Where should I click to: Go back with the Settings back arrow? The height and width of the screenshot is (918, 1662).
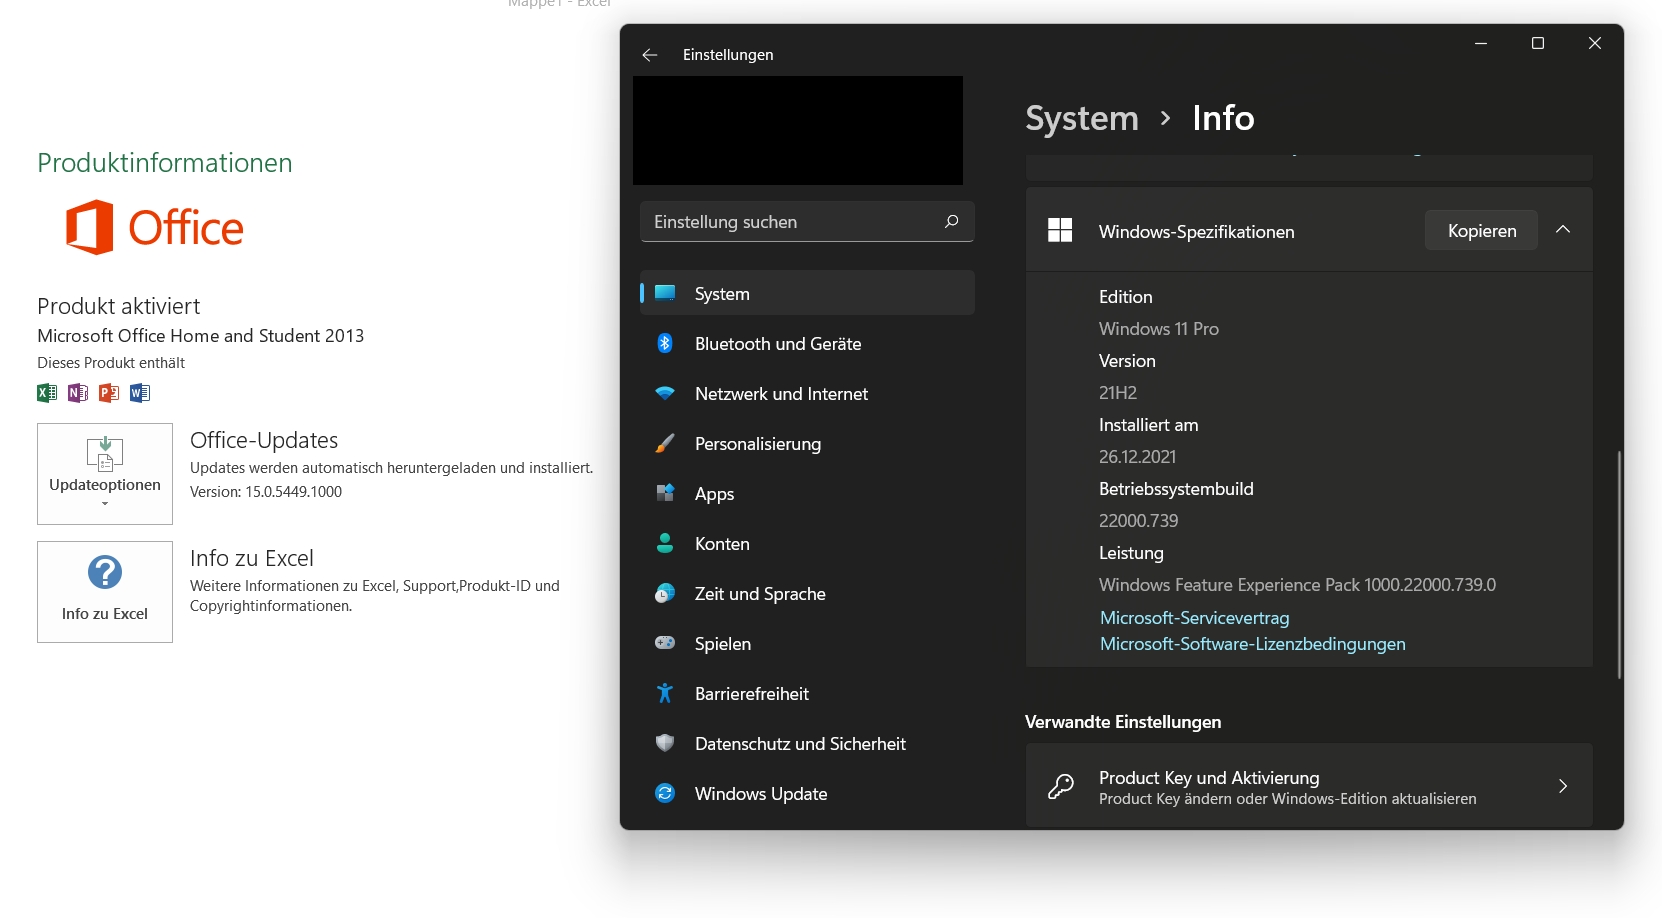pyautogui.click(x=650, y=55)
